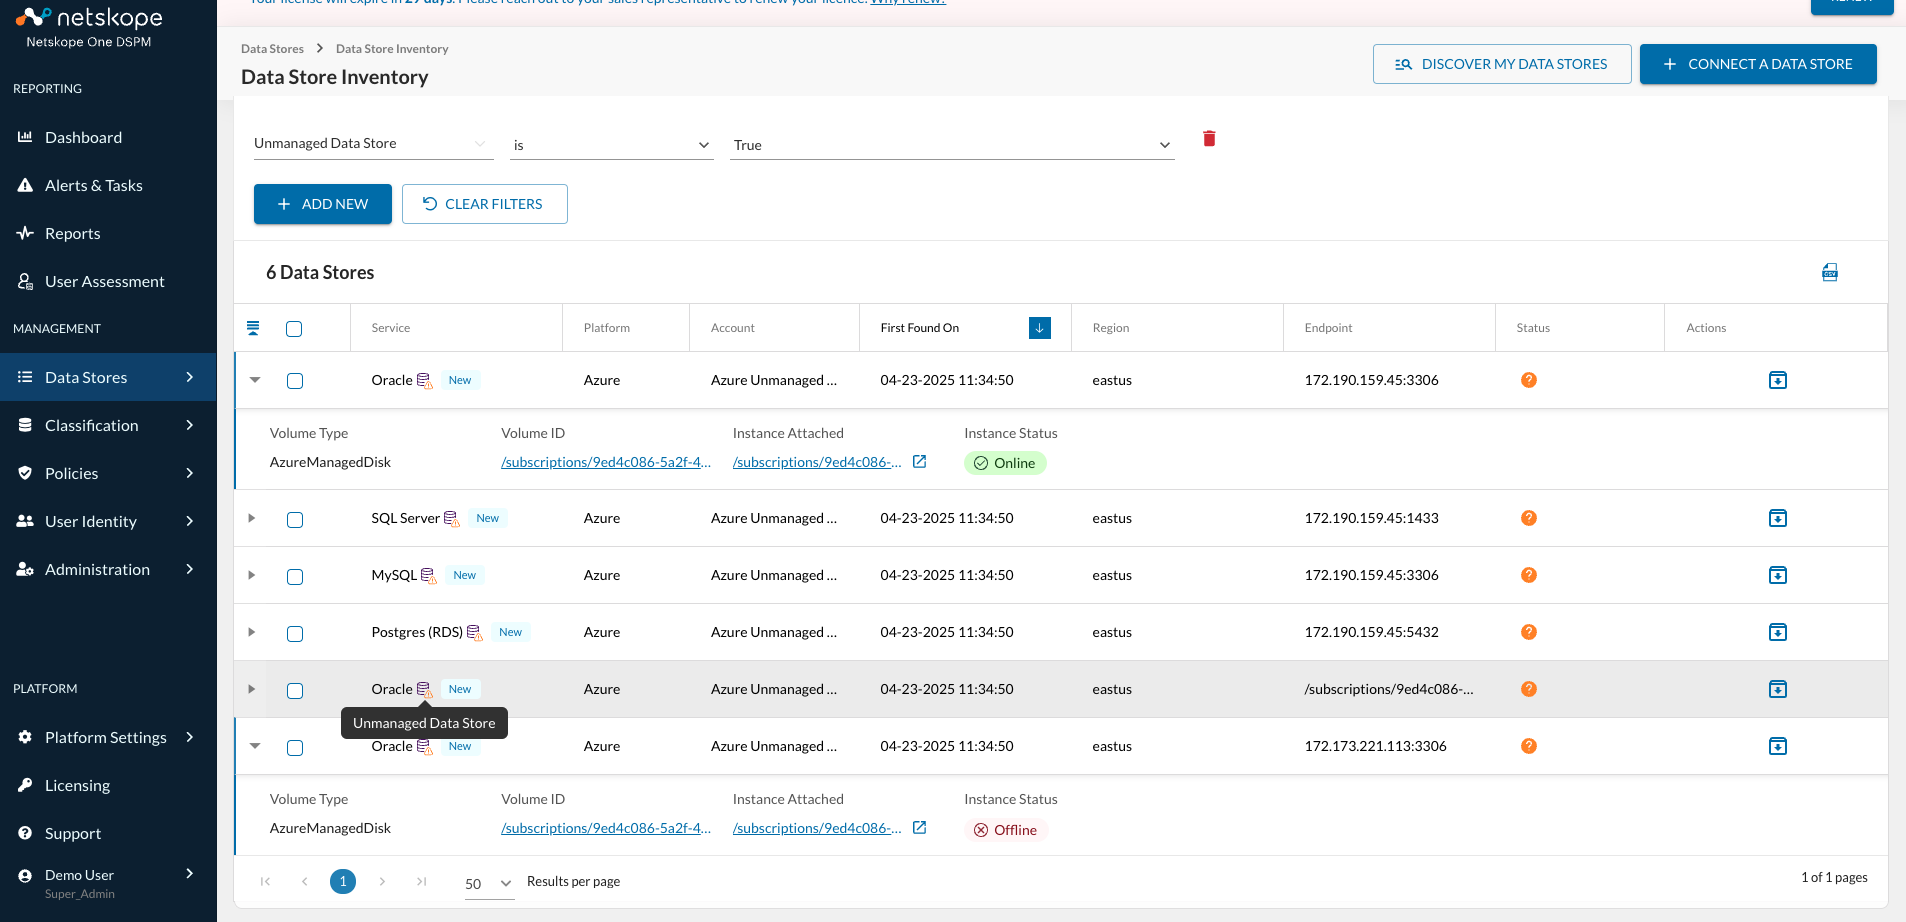Export data stores to CSV
Screen dimensions: 1906x922
point(1830,272)
